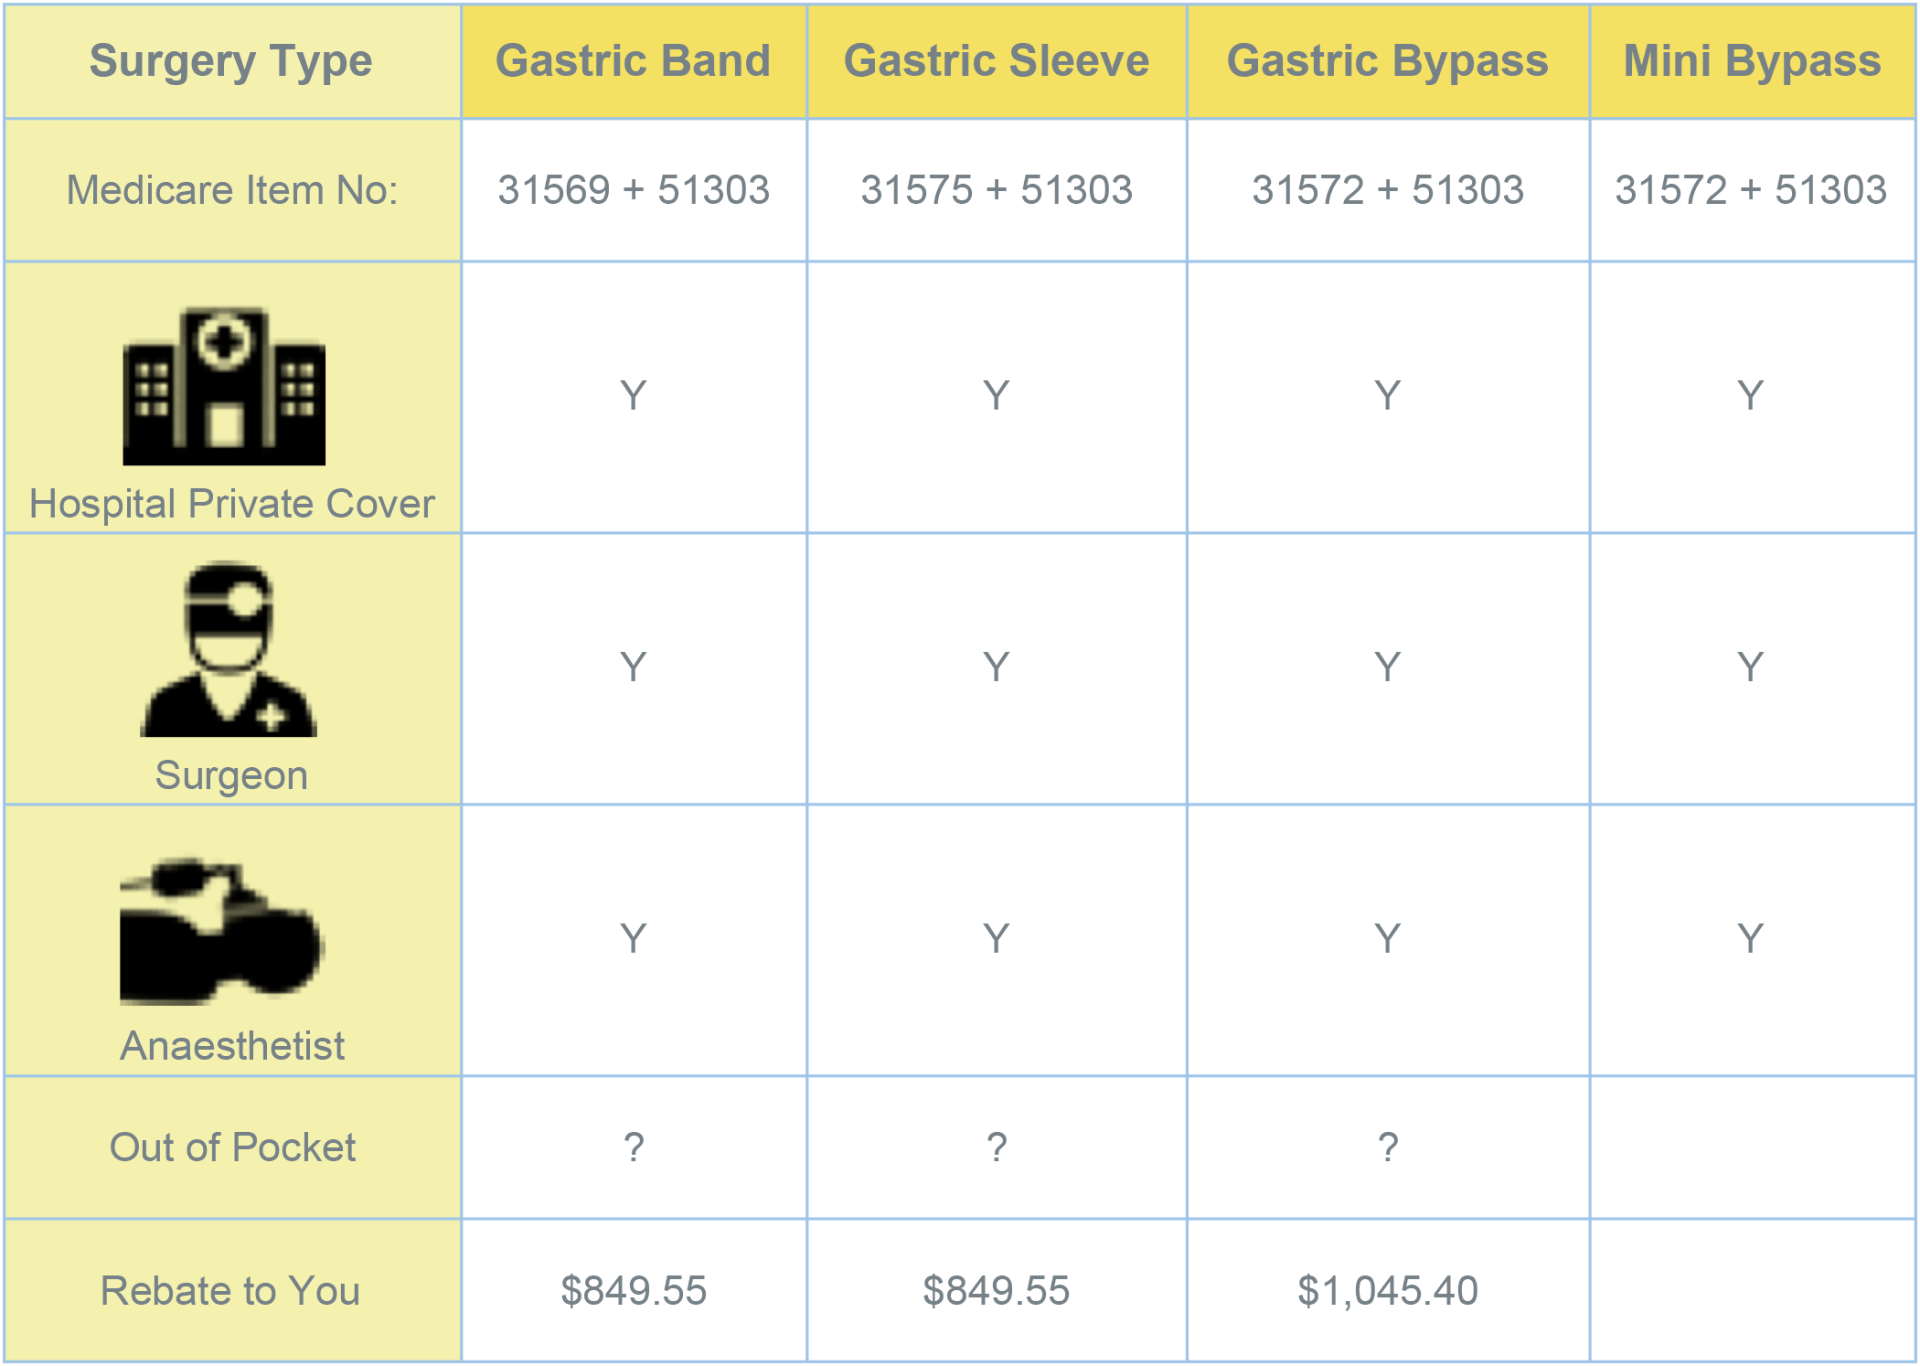Click the Surgery Type header cell
1920x1366 pixels.
(x=231, y=61)
